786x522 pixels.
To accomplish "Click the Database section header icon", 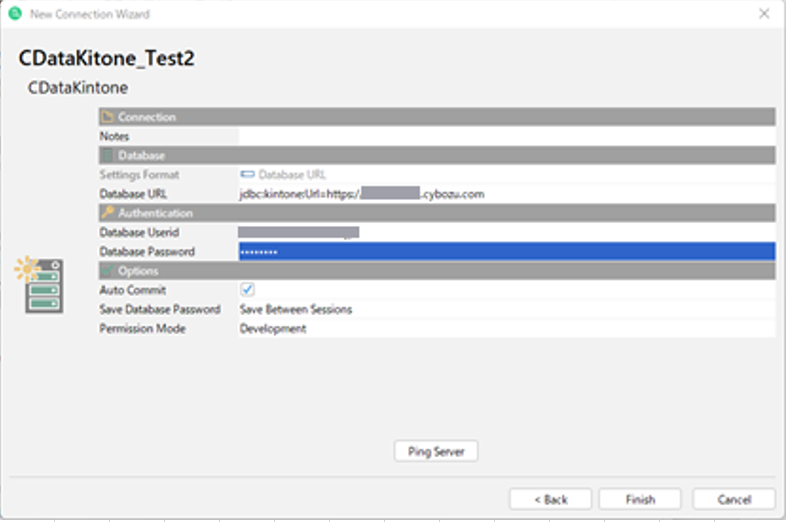I will coord(107,155).
